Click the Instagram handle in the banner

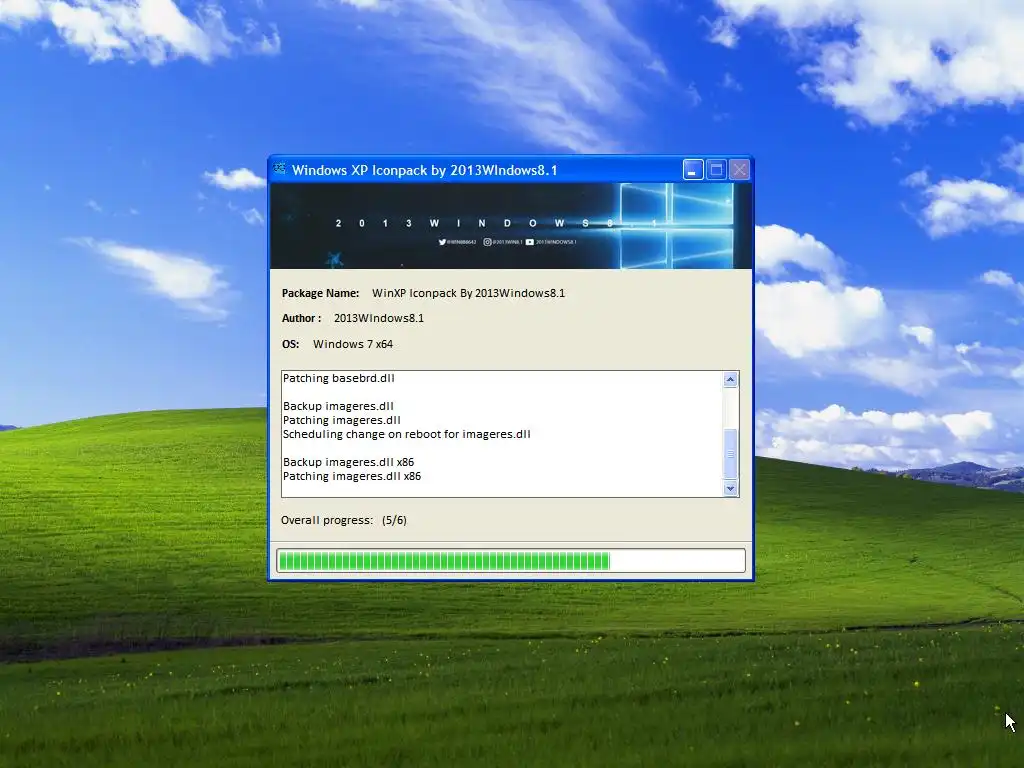pos(503,242)
